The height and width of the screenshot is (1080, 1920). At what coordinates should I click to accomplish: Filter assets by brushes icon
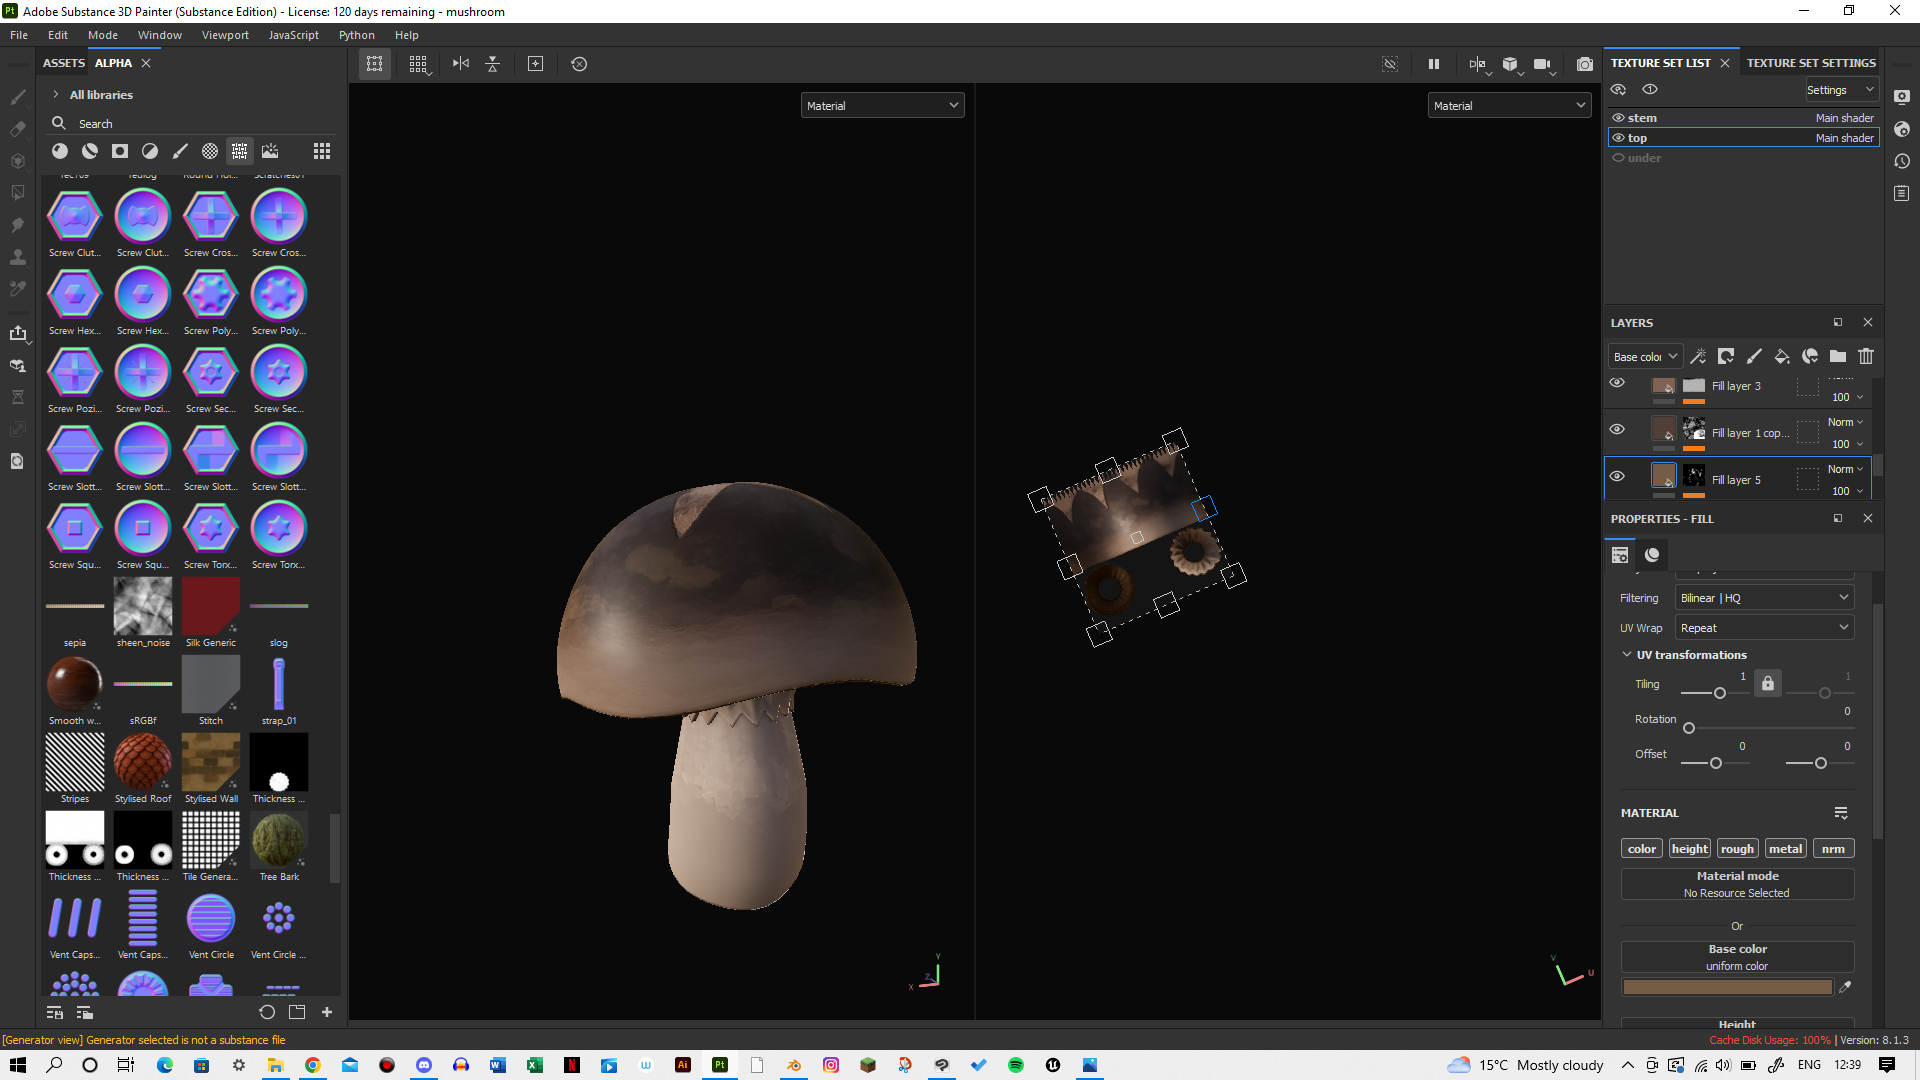click(x=180, y=151)
